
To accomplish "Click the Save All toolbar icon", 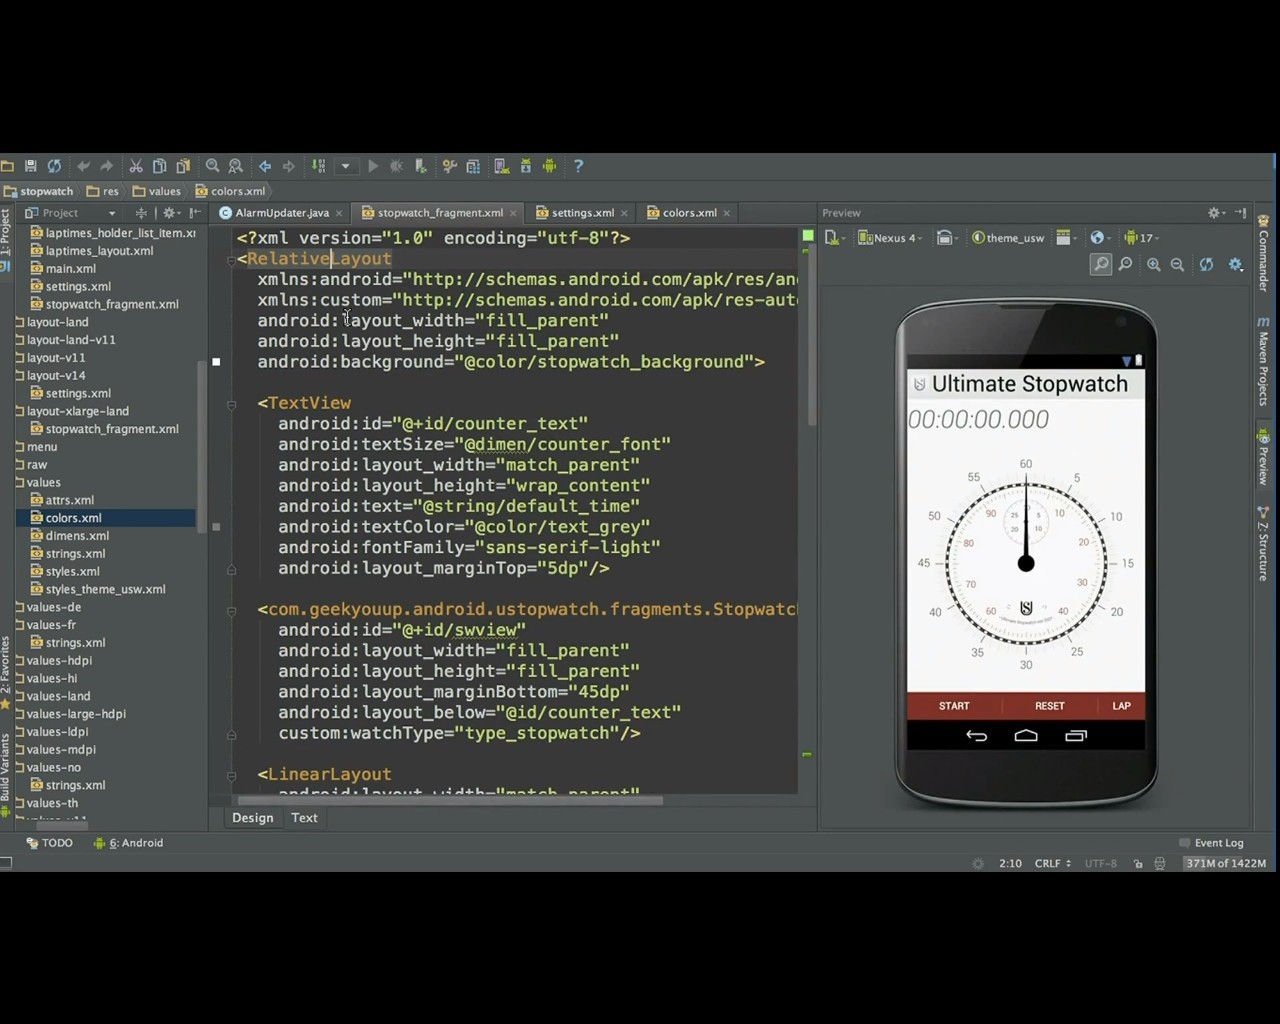I will click(31, 166).
